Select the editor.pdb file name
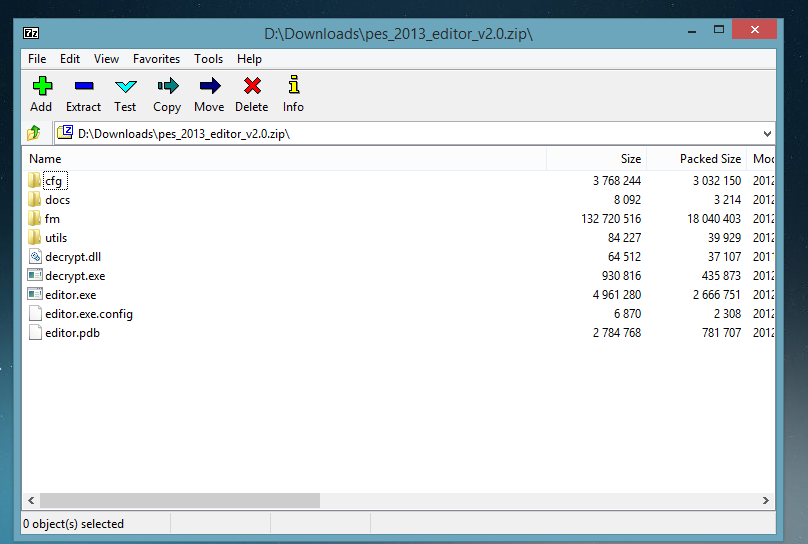This screenshot has width=808, height=544. pos(72,333)
